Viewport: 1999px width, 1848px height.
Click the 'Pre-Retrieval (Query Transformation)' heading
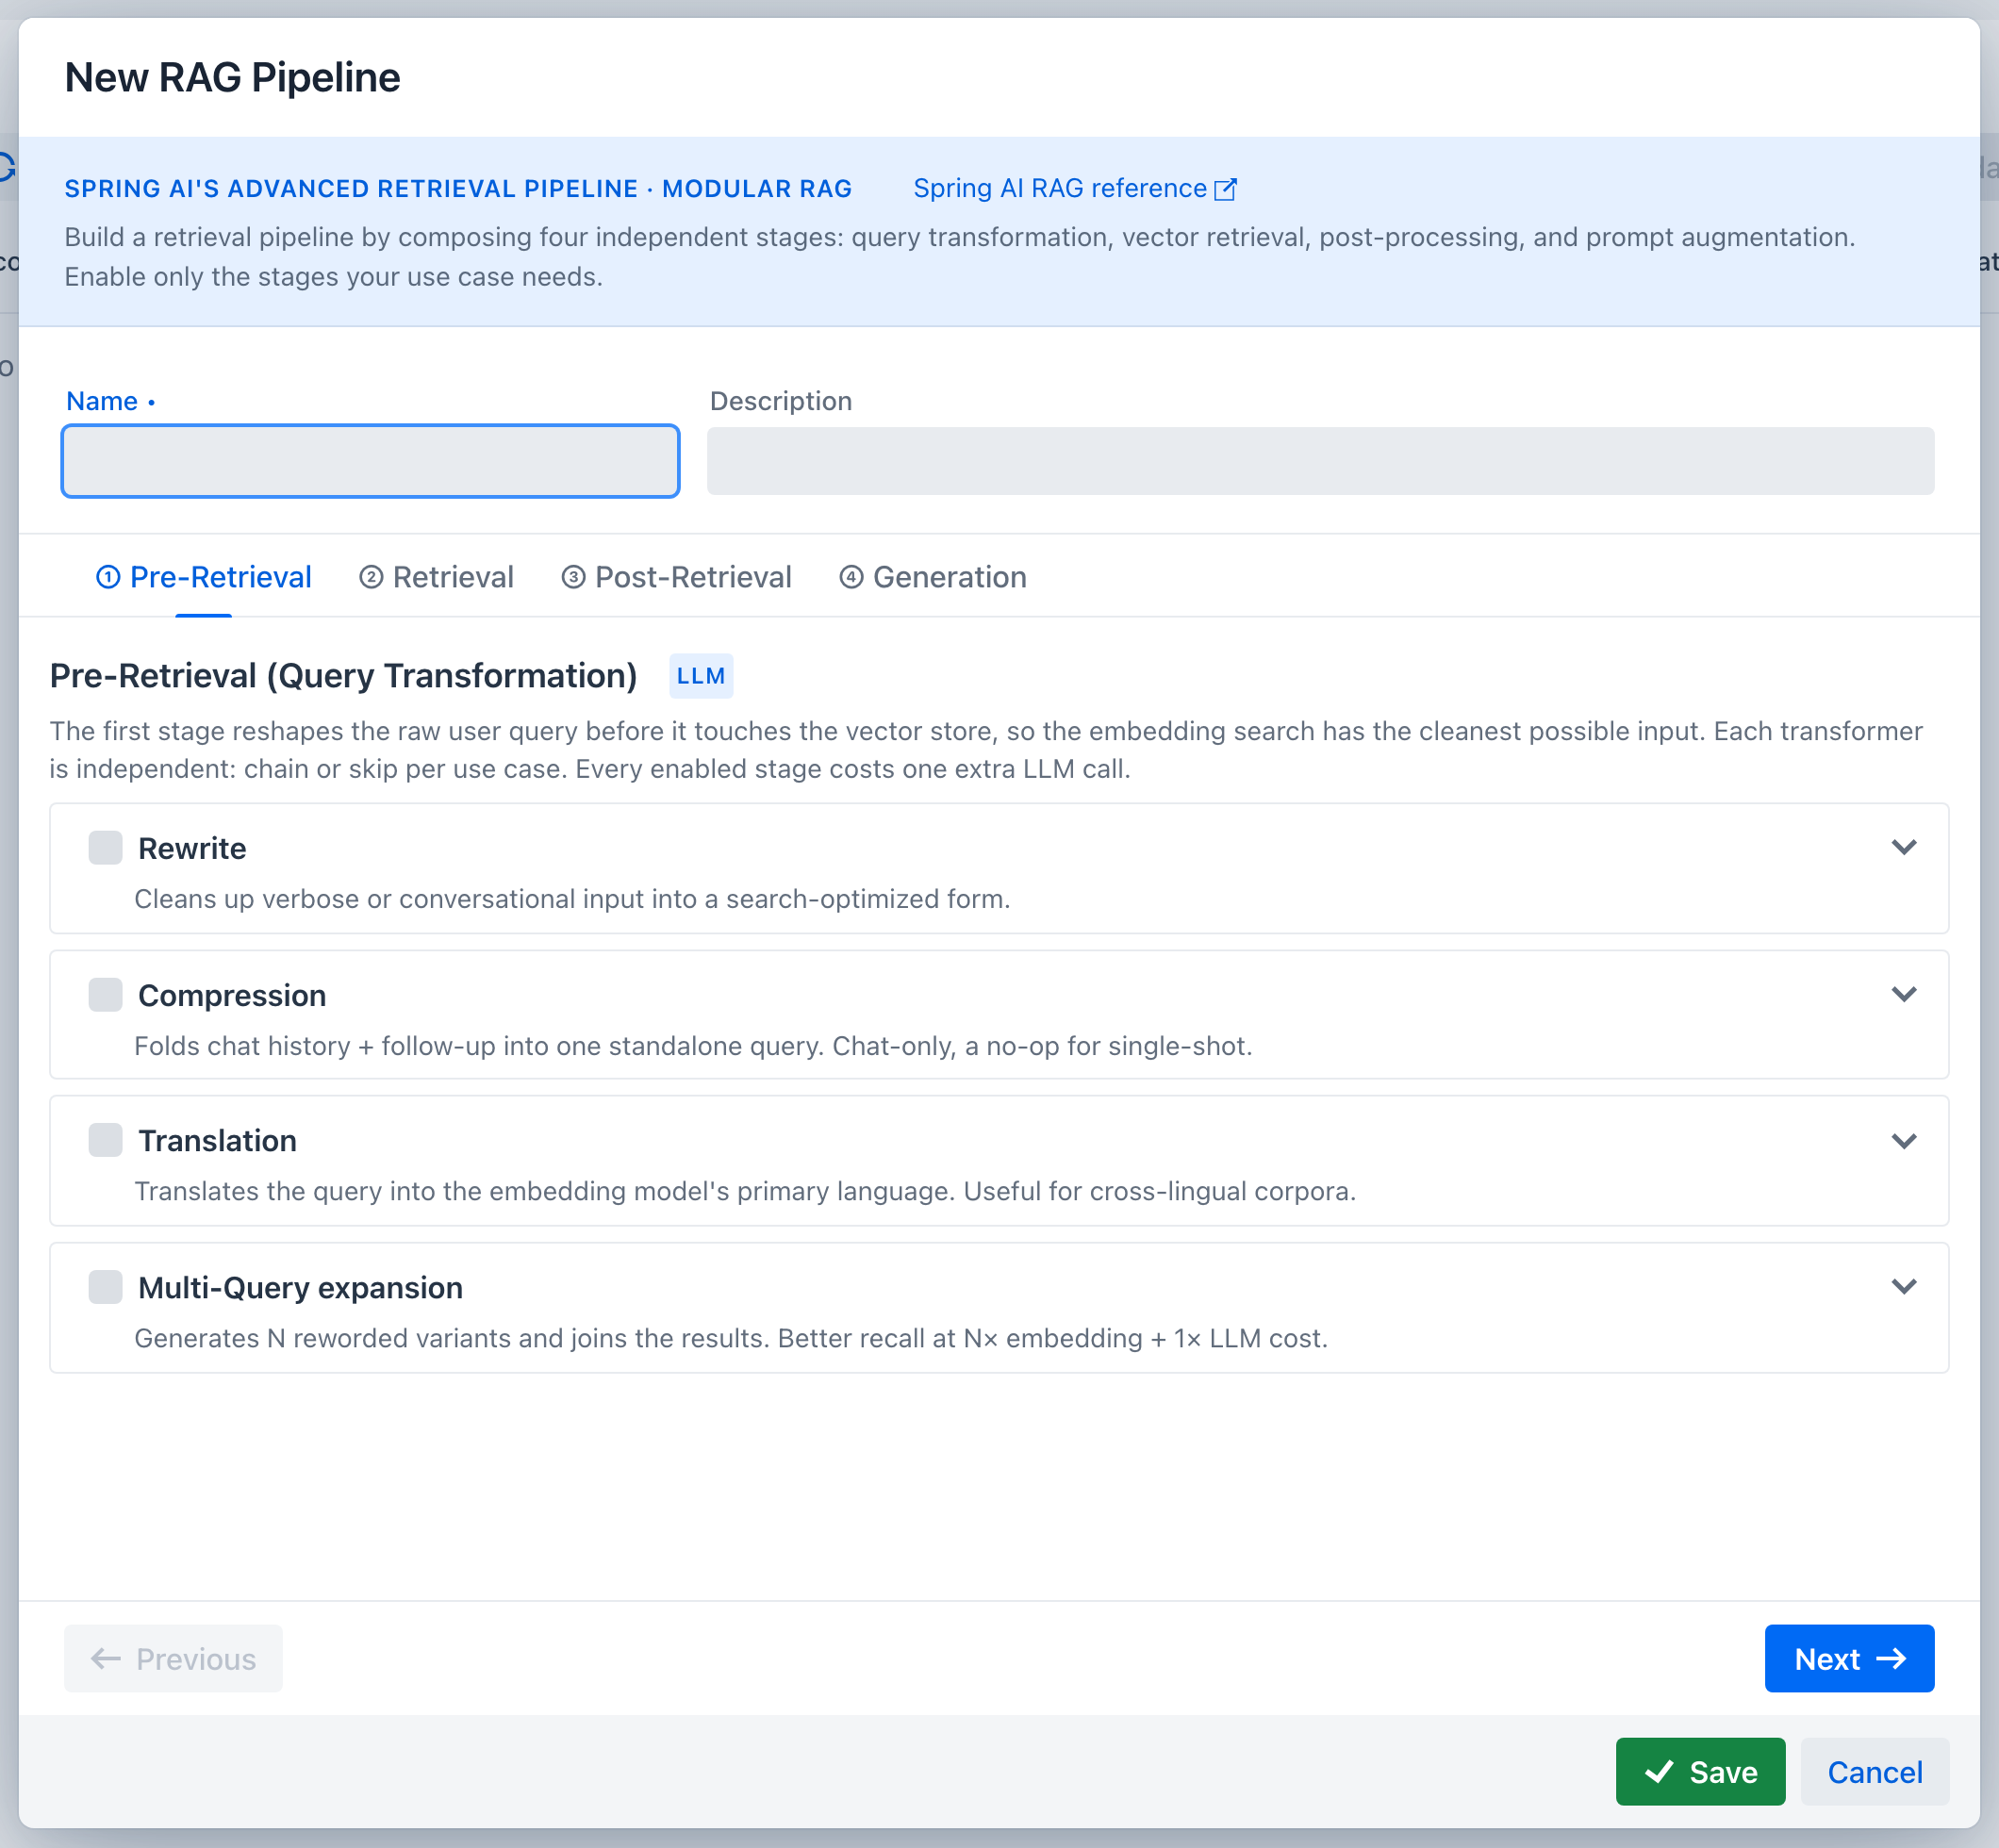343,676
